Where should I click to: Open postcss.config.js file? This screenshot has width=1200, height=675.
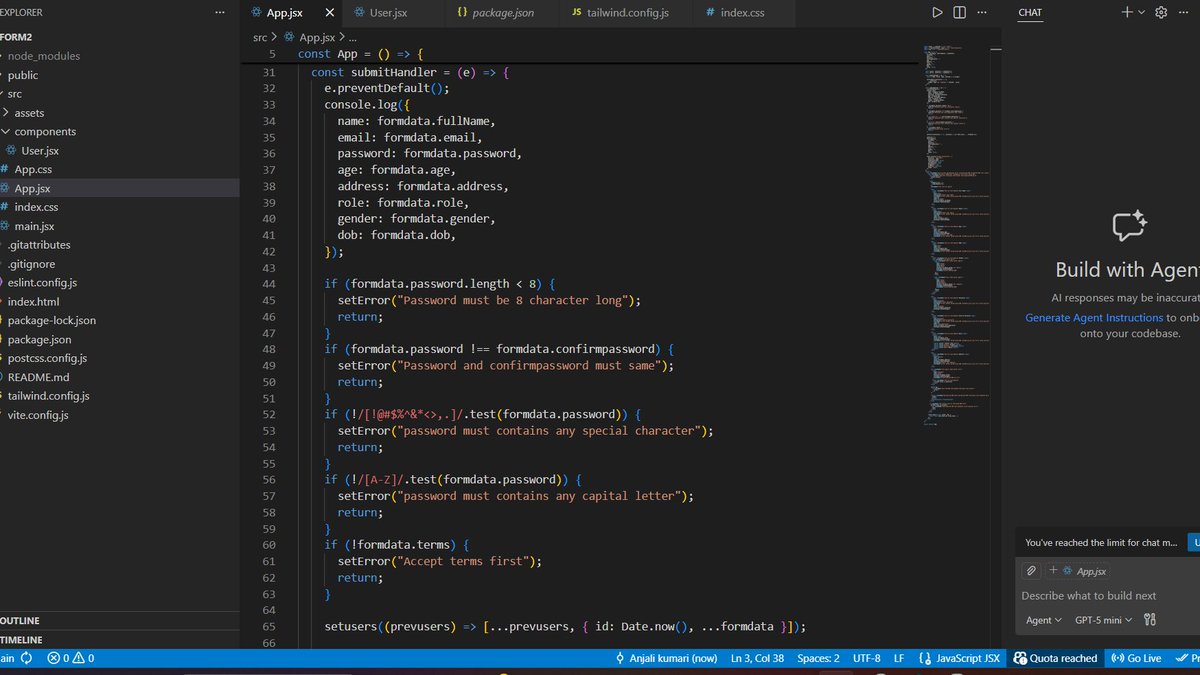[47, 358]
